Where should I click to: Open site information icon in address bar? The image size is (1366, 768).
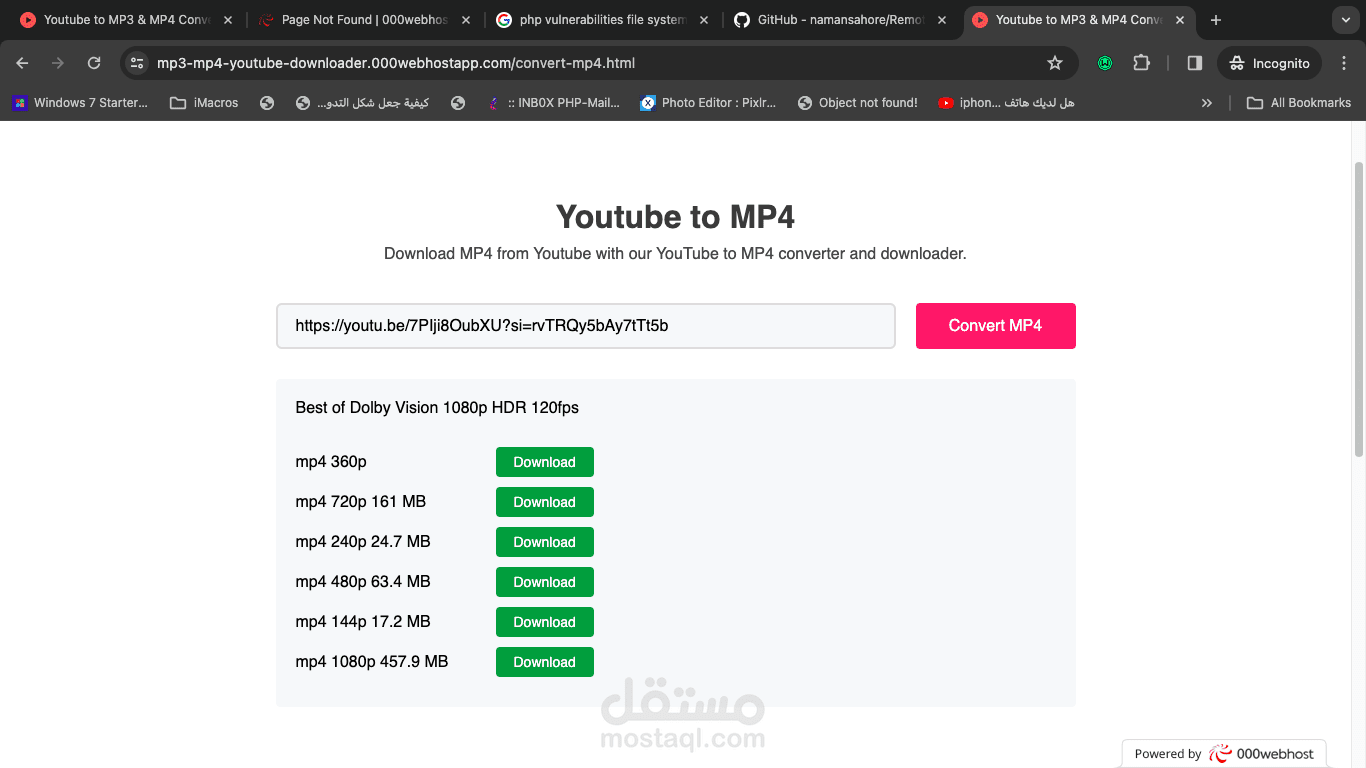pos(137,63)
